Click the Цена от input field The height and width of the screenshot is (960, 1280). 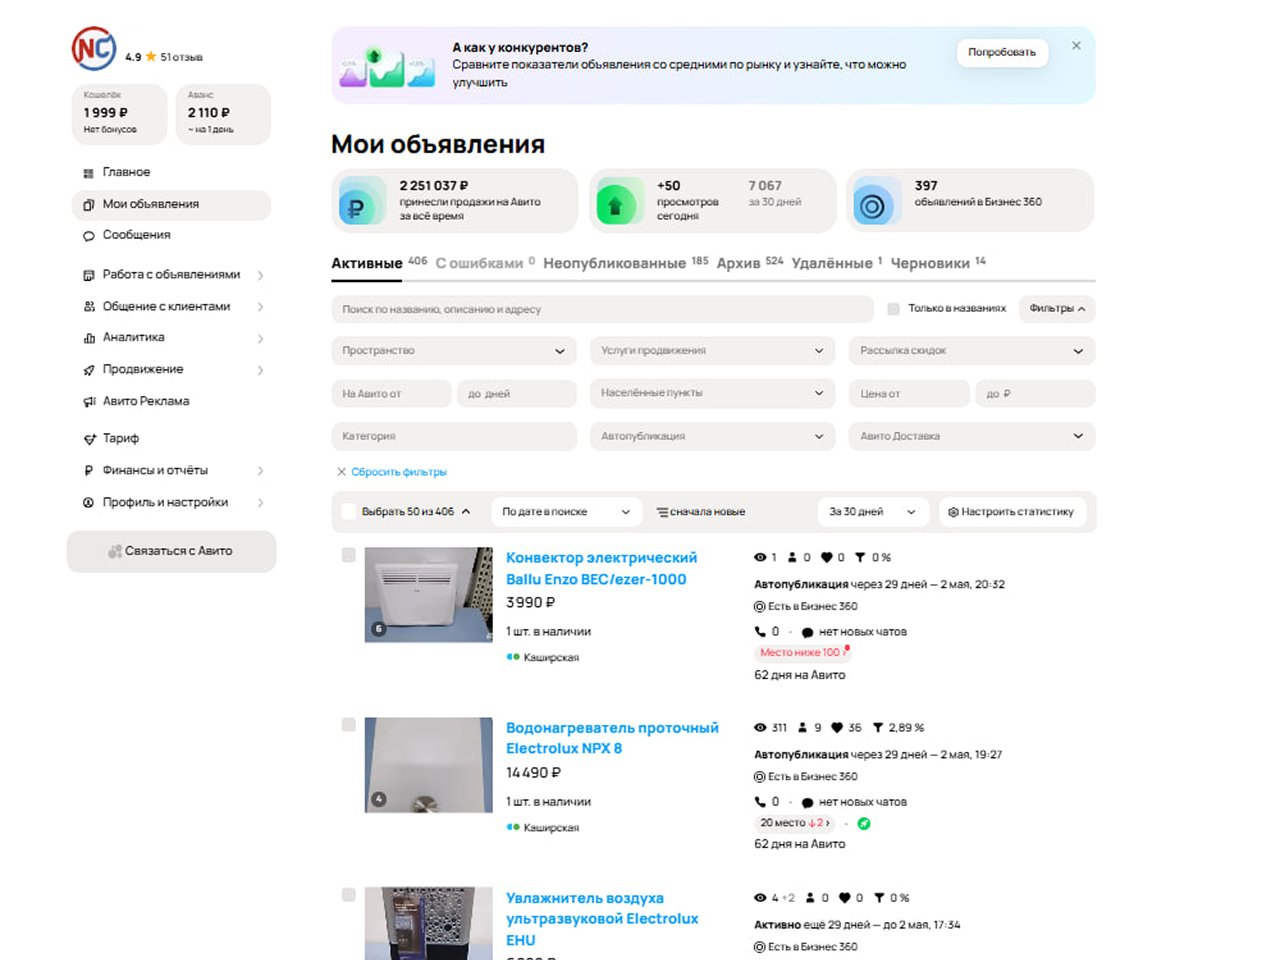point(909,393)
